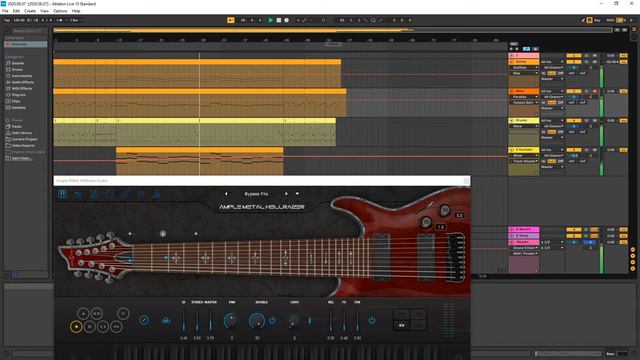Screen dimensions: 640x360
Task: Open Bass track output Master dropdown
Action: click(552, 108)
